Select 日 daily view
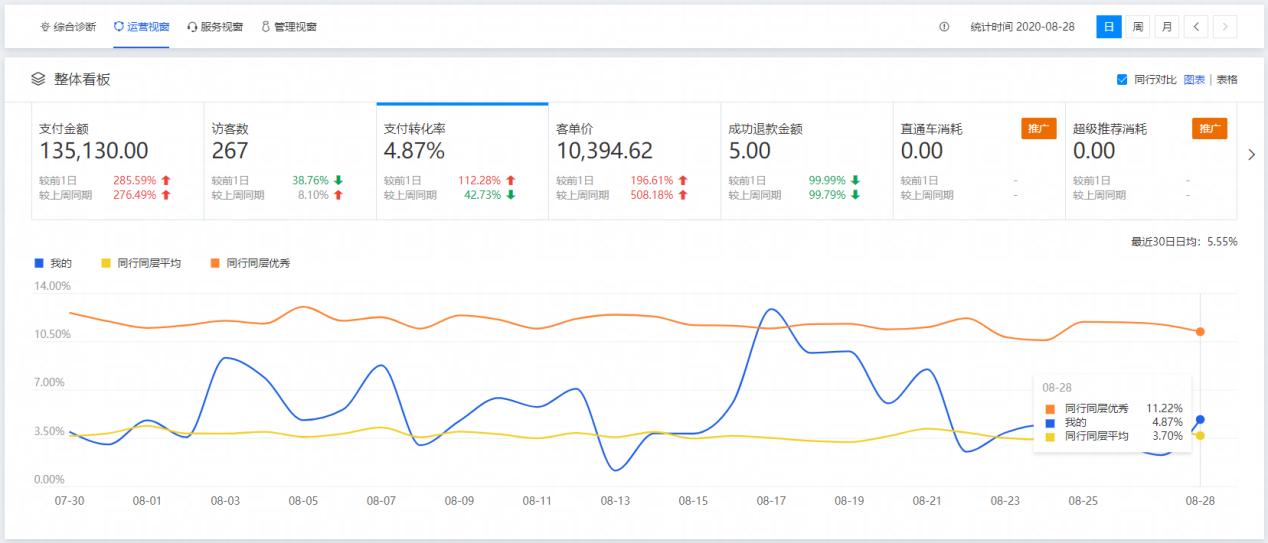Image resolution: width=1268 pixels, height=543 pixels. coord(1109,27)
